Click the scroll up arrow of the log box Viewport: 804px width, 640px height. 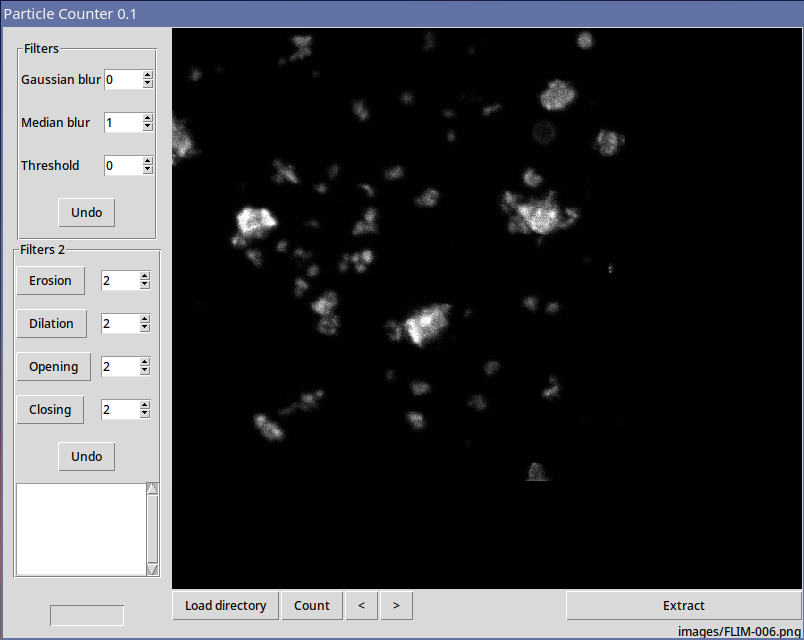pyautogui.click(x=152, y=489)
